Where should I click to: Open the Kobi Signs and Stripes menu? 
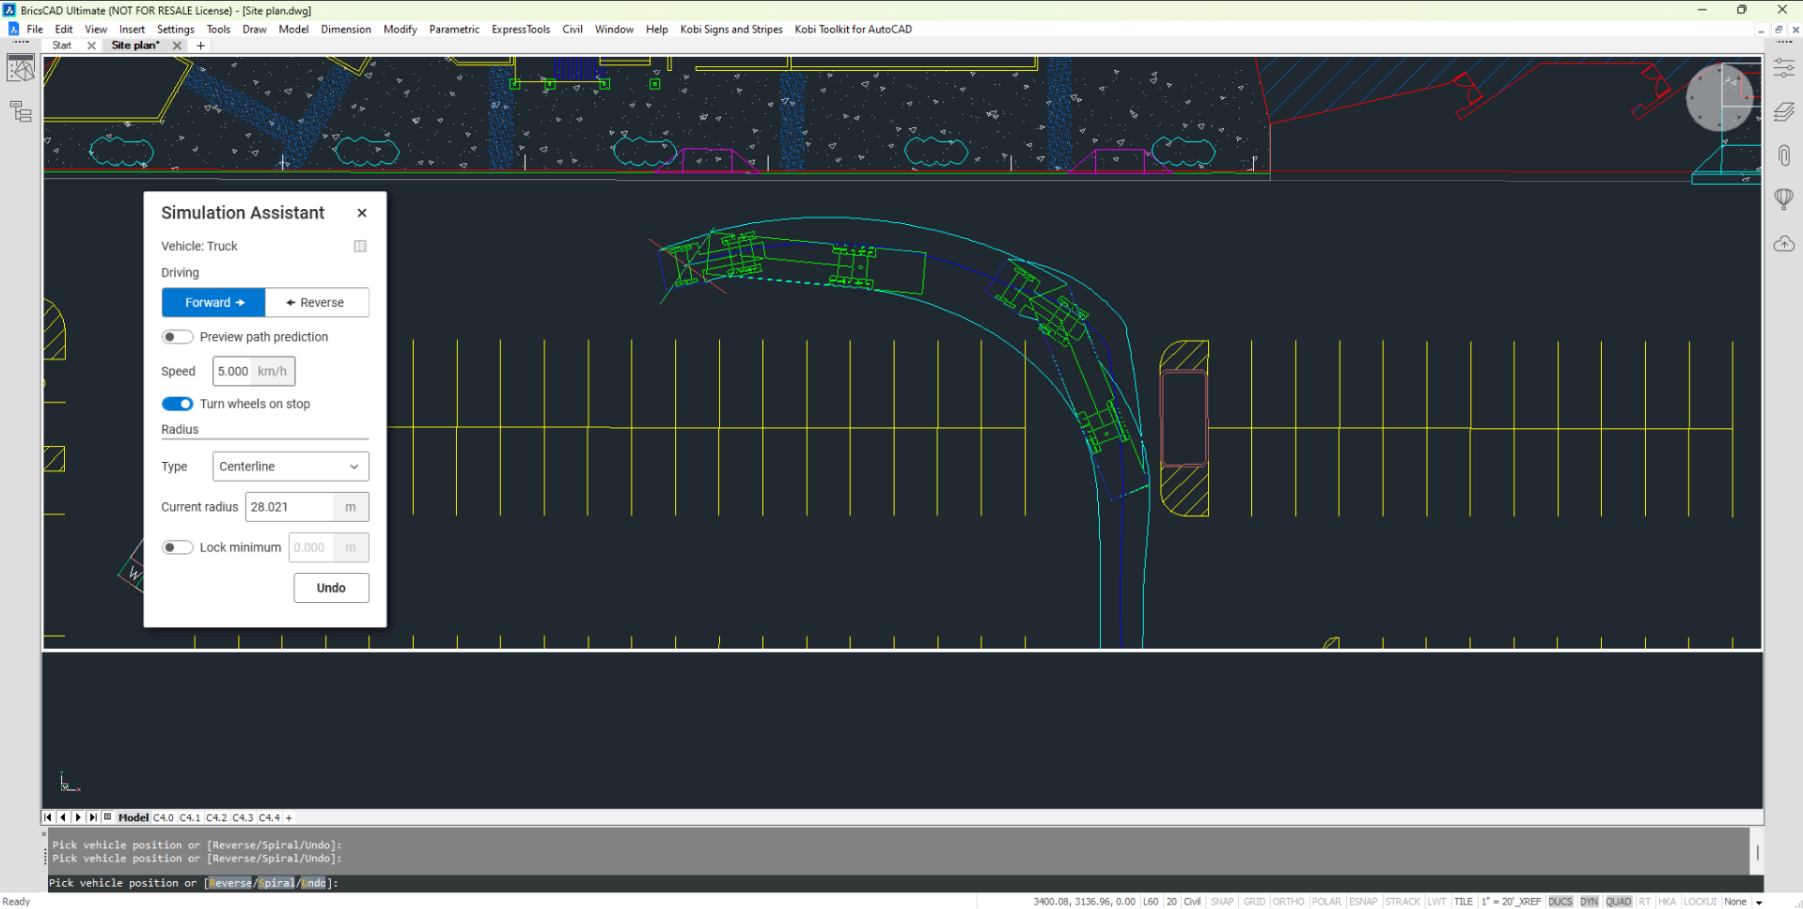click(731, 29)
